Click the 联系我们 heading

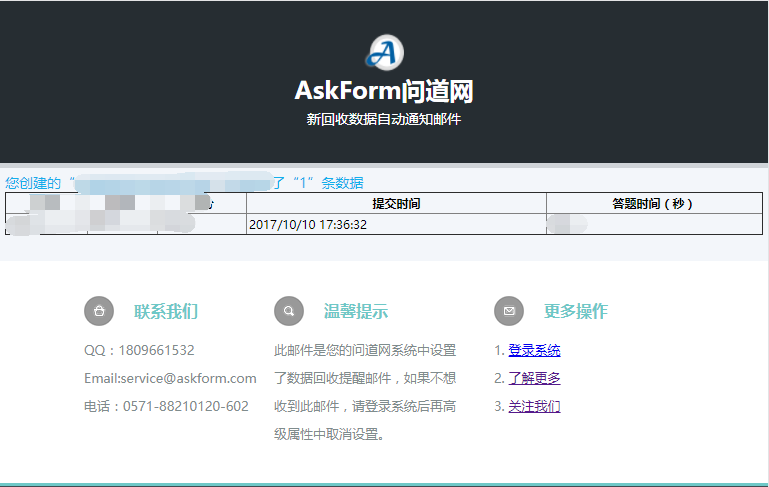point(166,311)
